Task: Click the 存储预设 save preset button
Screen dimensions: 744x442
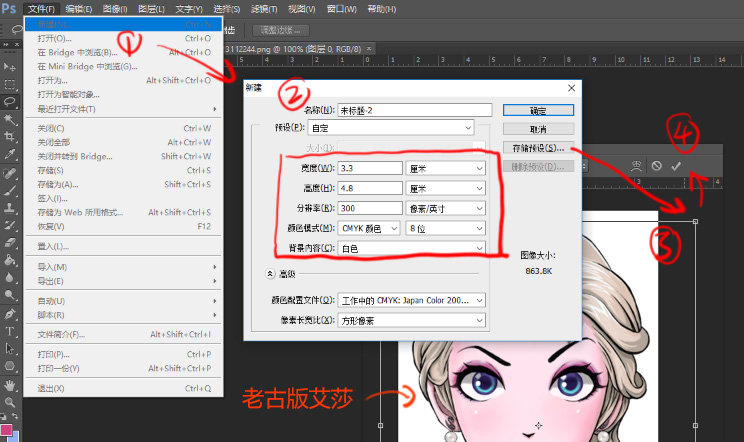Action: pos(538,148)
